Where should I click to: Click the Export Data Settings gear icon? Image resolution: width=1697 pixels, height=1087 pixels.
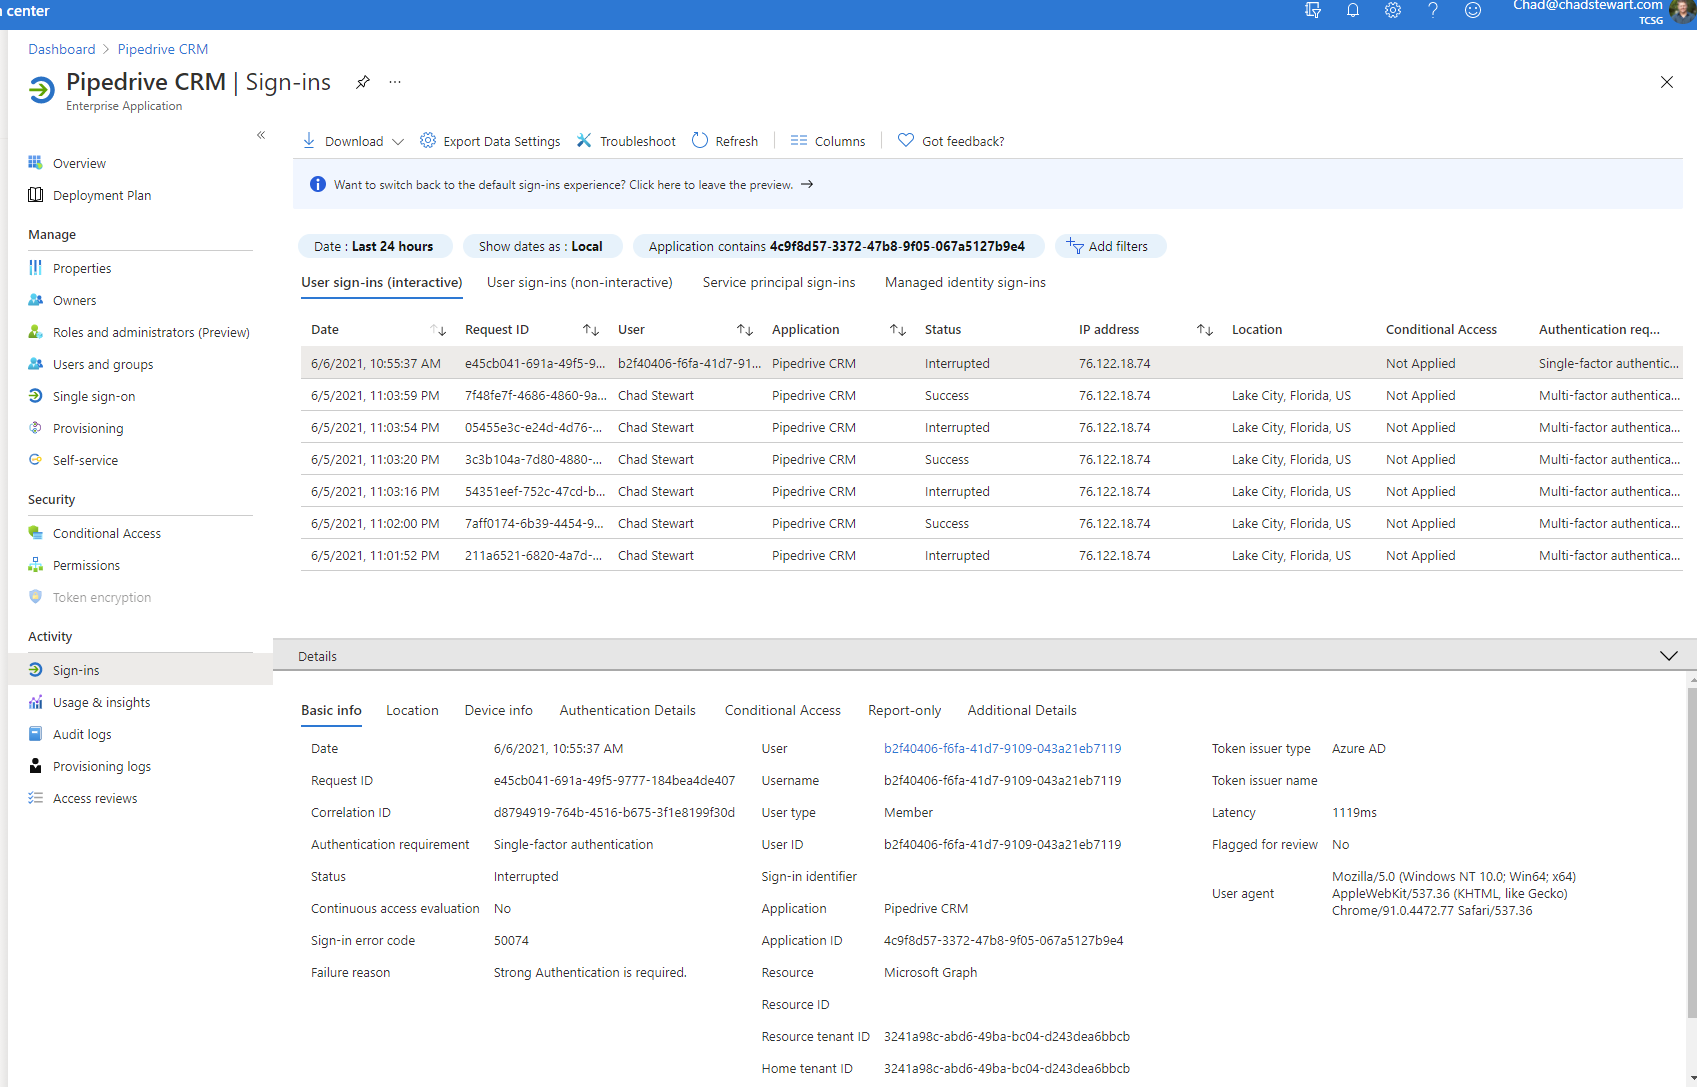tap(428, 141)
